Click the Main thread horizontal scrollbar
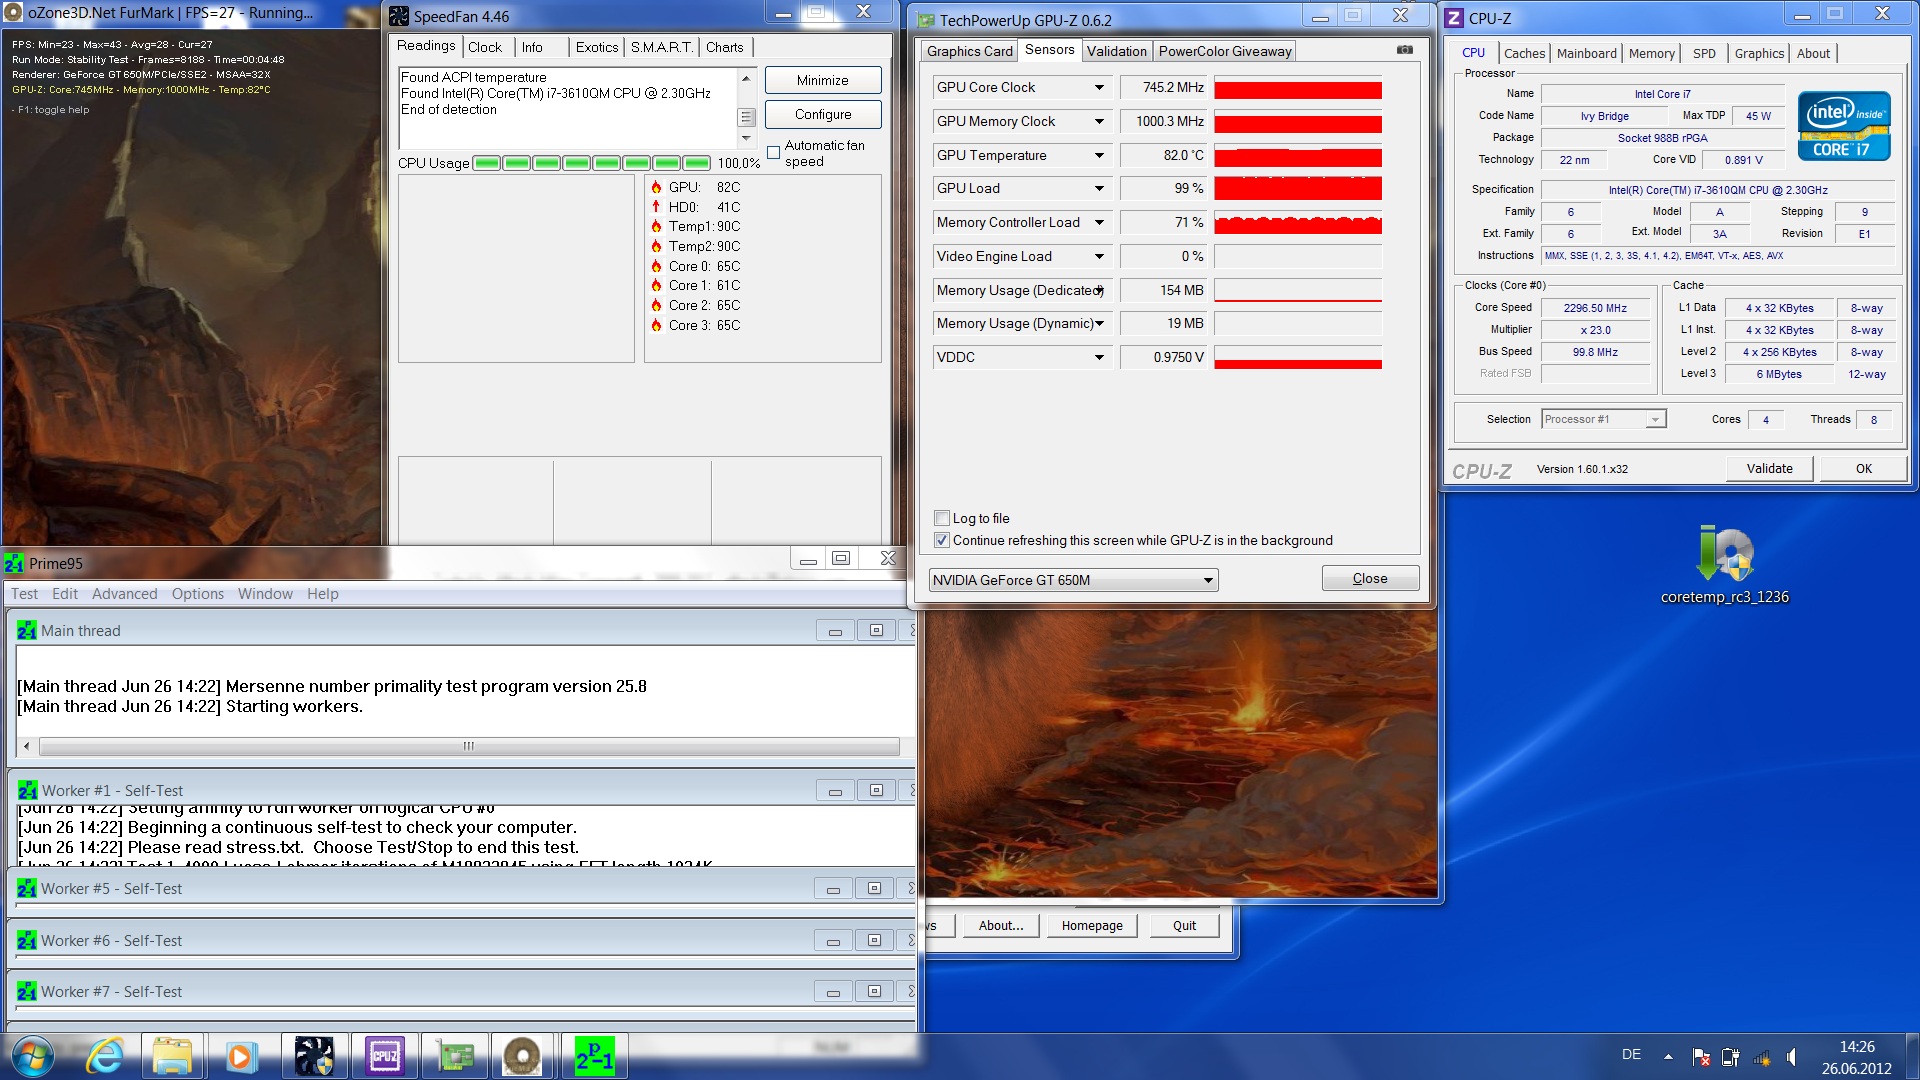1920x1080 pixels. 468,746
